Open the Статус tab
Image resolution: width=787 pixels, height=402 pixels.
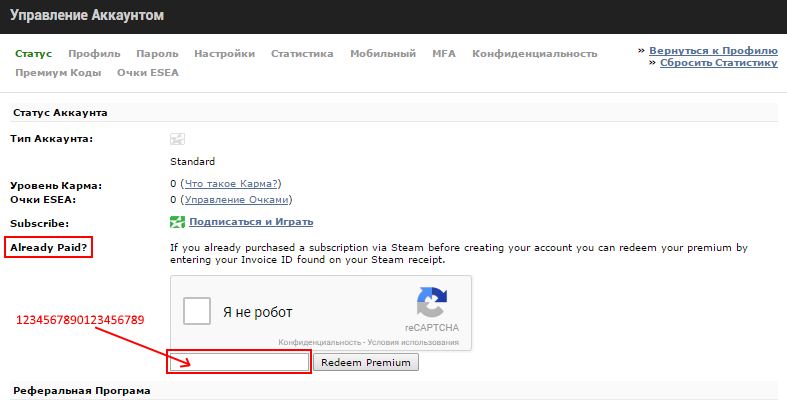[x=34, y=54]
